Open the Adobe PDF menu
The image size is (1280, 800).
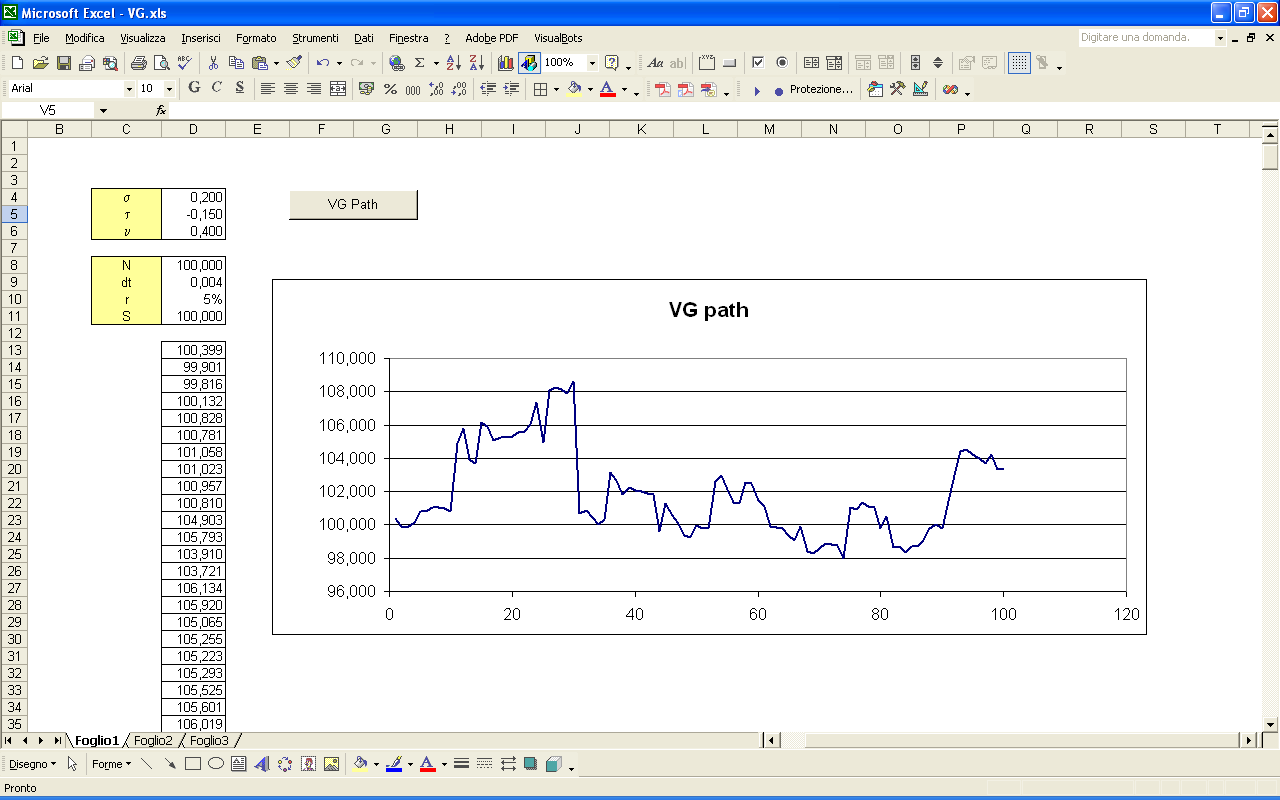(x=492, y=38)
